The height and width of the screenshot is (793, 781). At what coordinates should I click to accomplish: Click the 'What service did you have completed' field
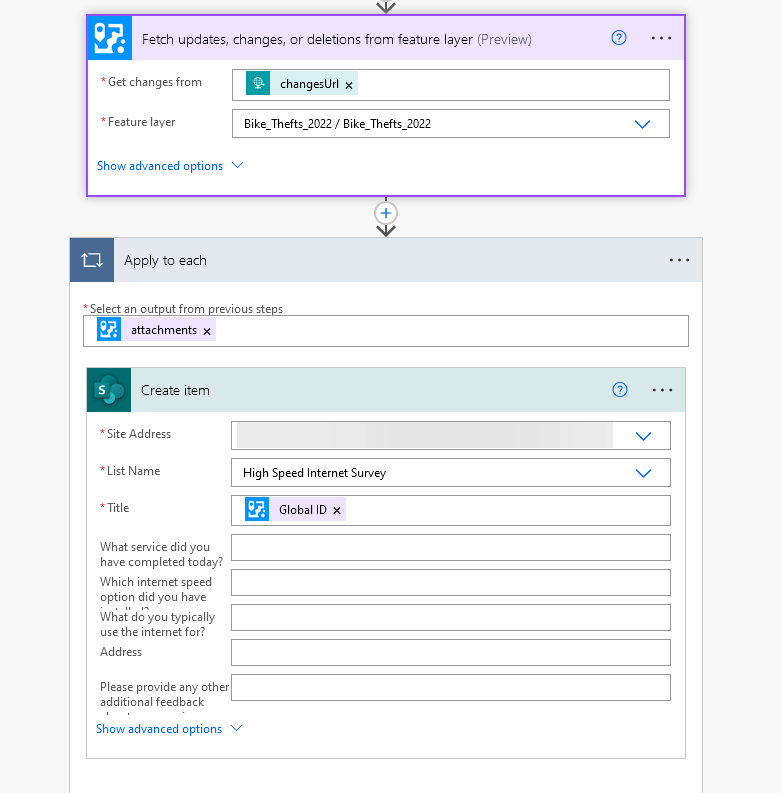click(450, 548)
